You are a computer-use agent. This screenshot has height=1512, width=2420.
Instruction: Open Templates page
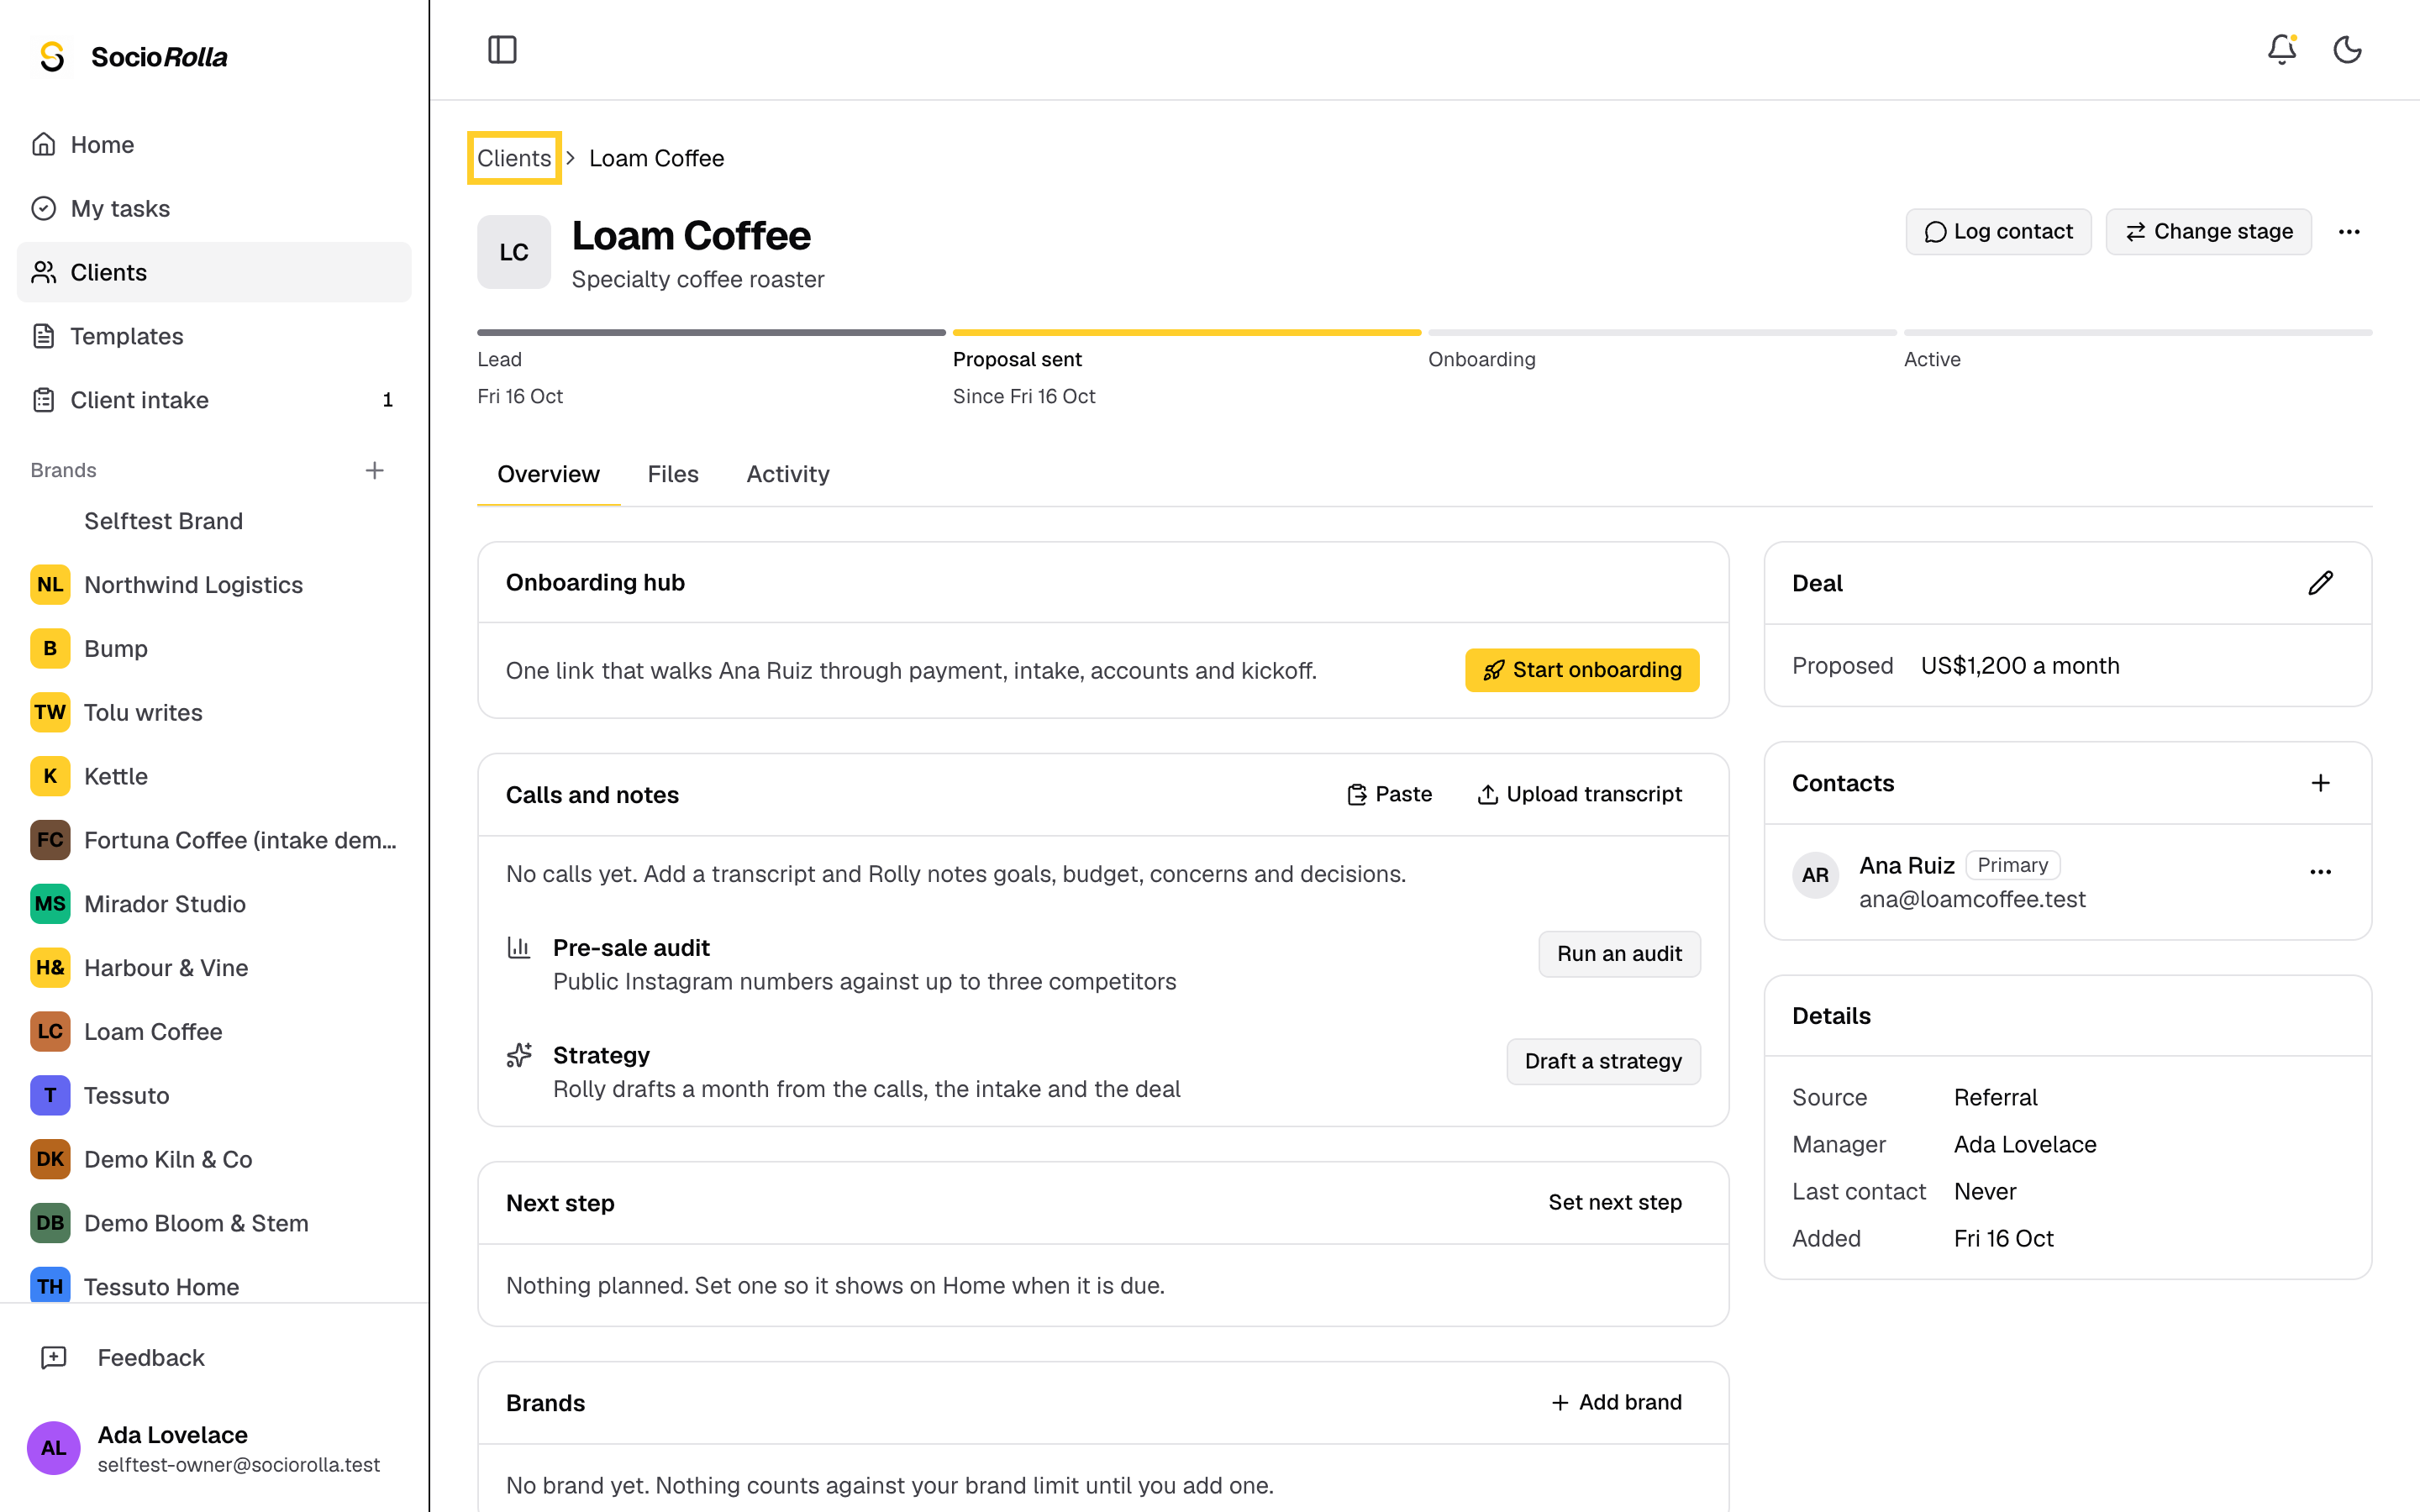pyautogui.click(x=214, y=336)
